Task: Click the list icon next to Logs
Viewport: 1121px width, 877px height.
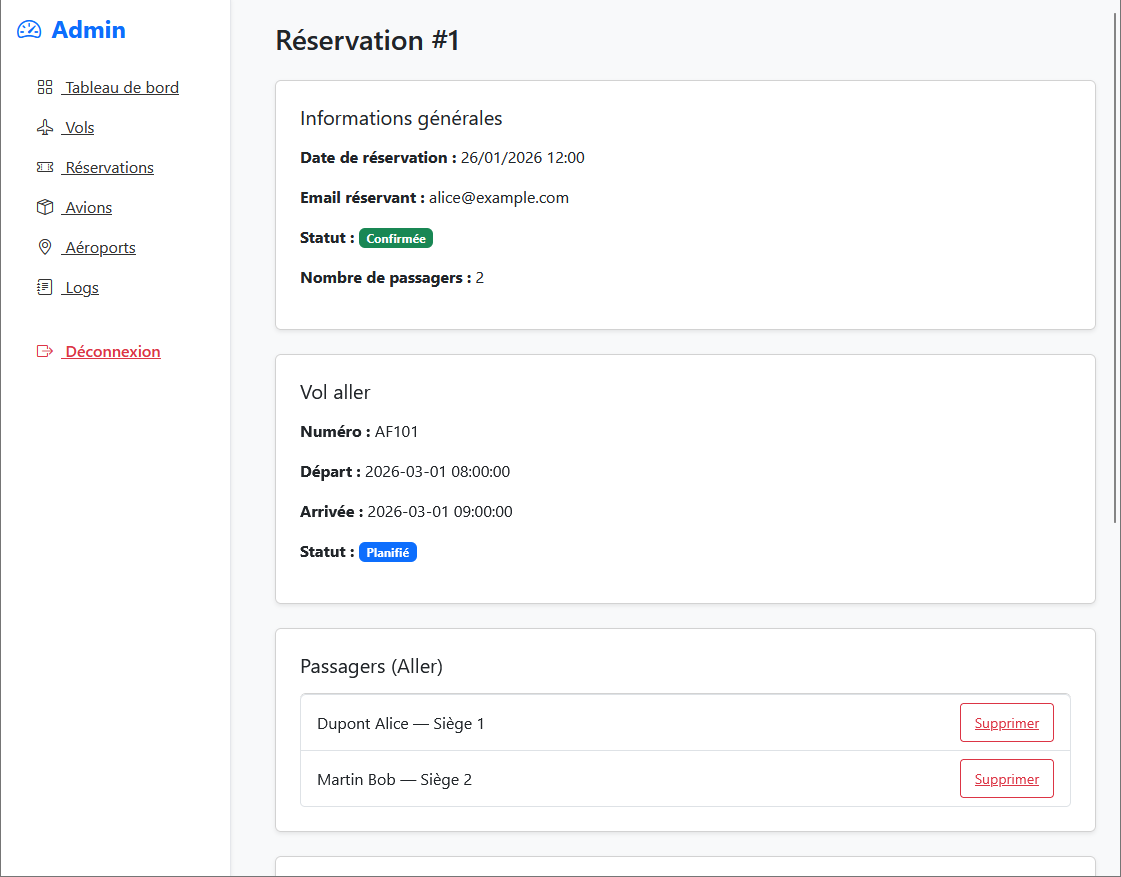Action: pos(44,287)
